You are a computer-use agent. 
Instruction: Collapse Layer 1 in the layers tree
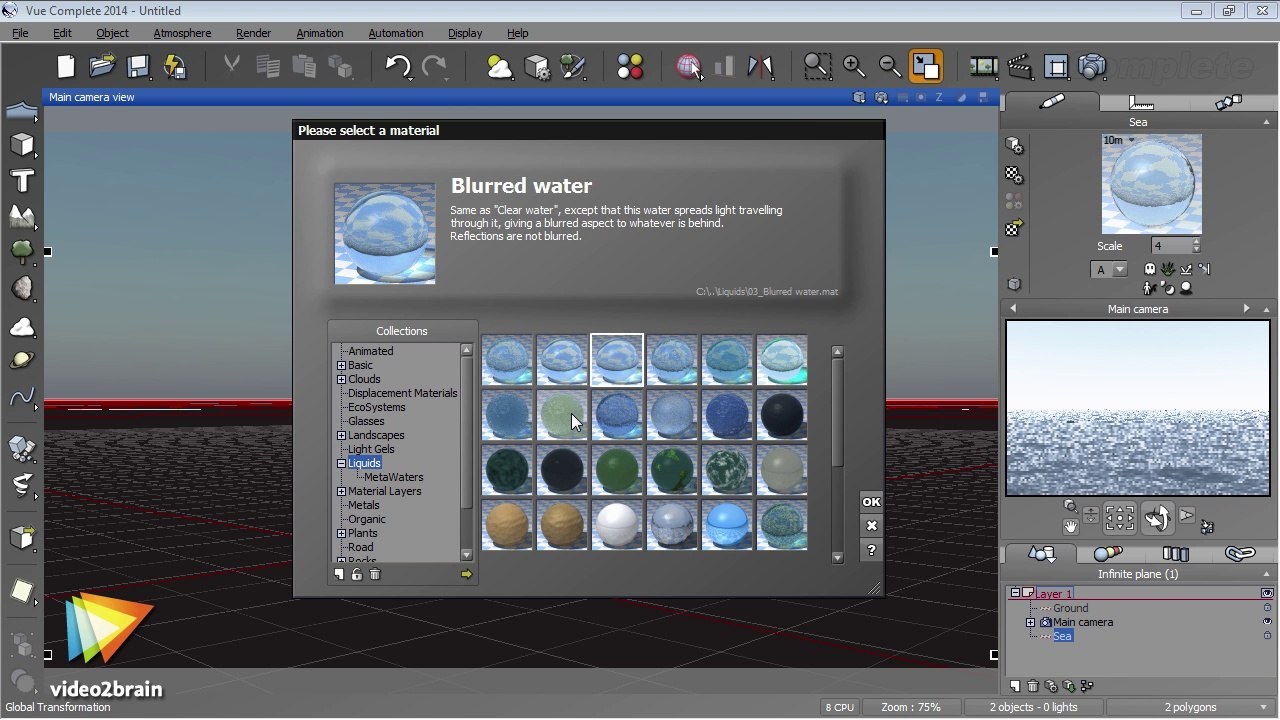[x=1015, y=594]
